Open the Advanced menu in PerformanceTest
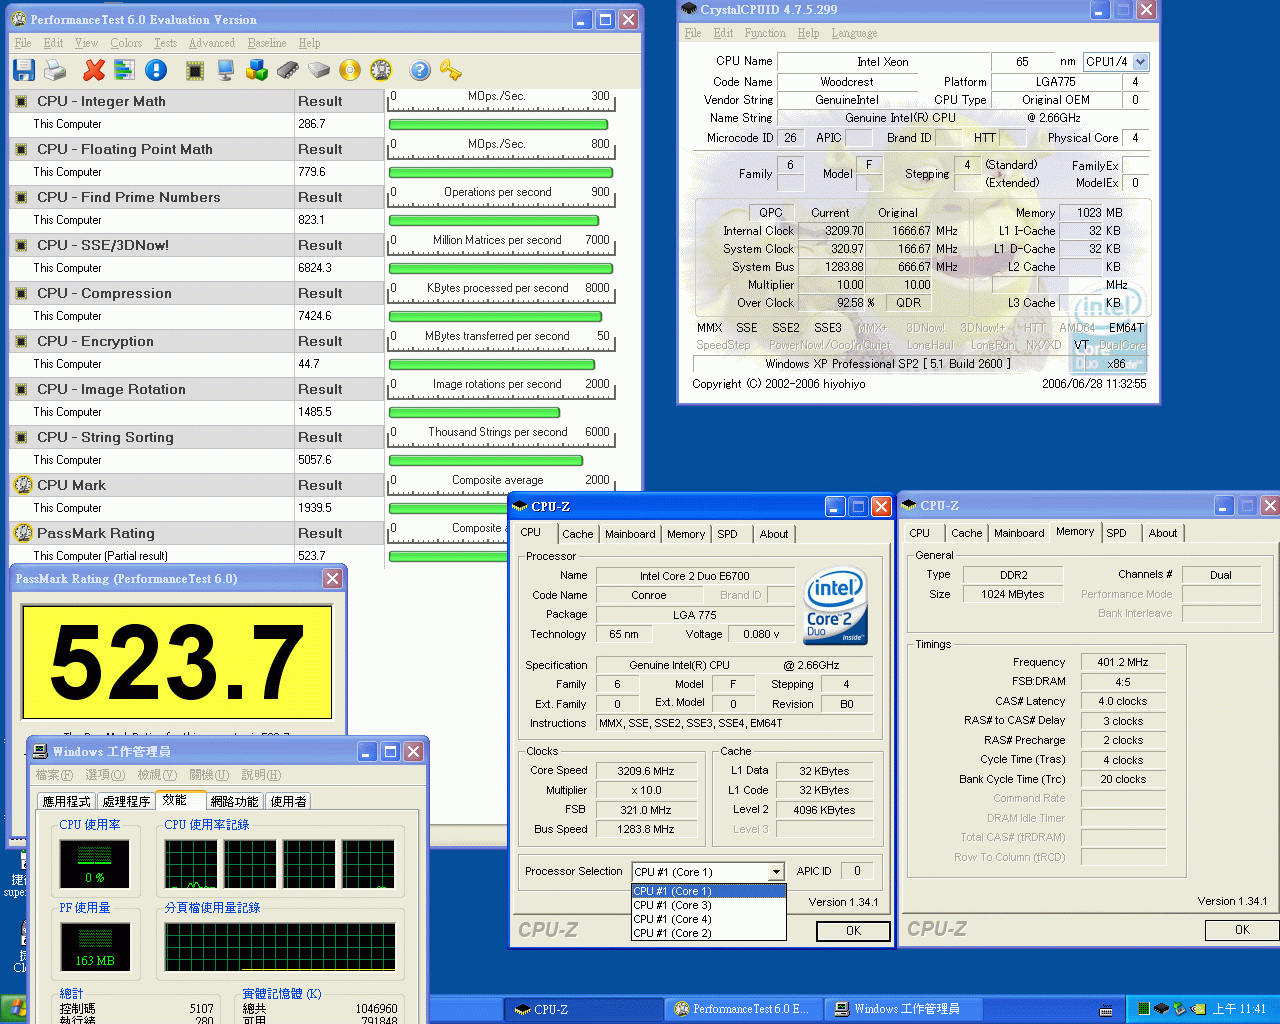 (x=211, y=43)
